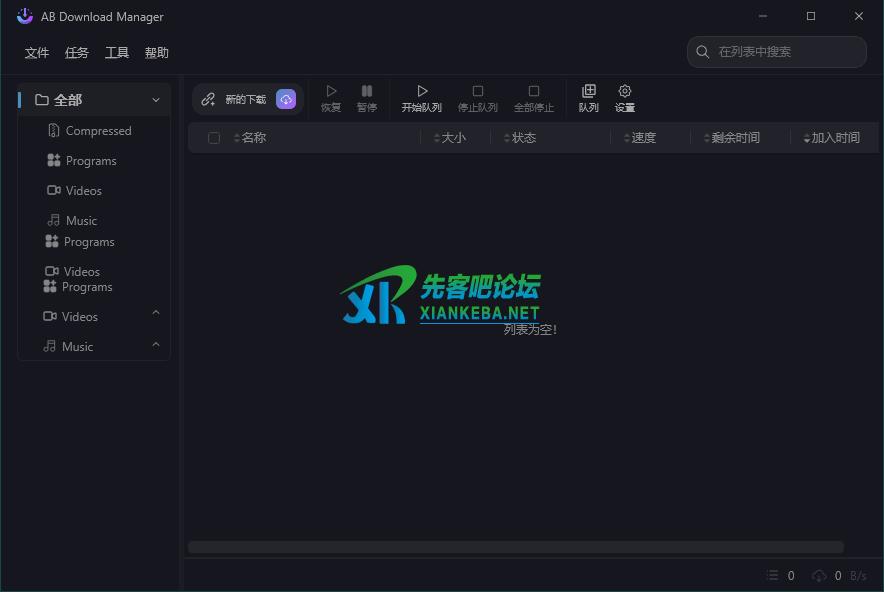Viewport: 884px width, 592px height.
Task: Open the 工具 menu
Action: pos(117,53)
